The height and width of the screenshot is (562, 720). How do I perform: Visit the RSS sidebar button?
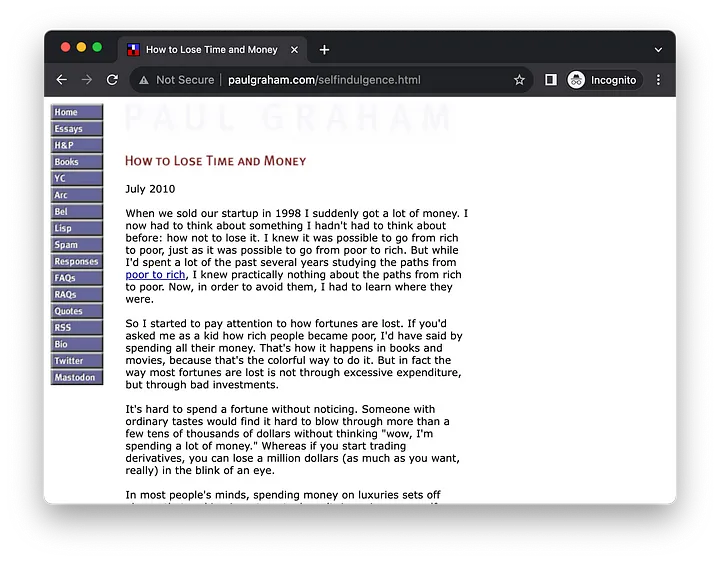(77, 327)
